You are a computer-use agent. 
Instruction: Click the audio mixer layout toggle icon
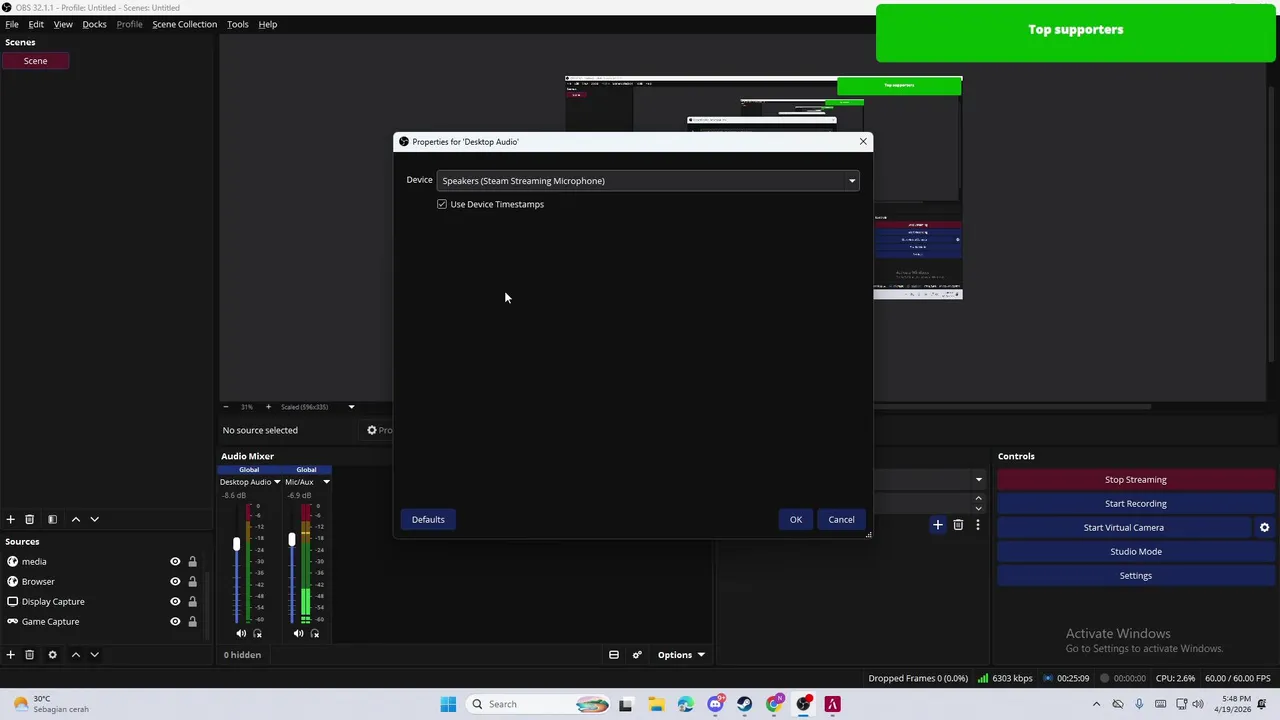coord(614,655)
